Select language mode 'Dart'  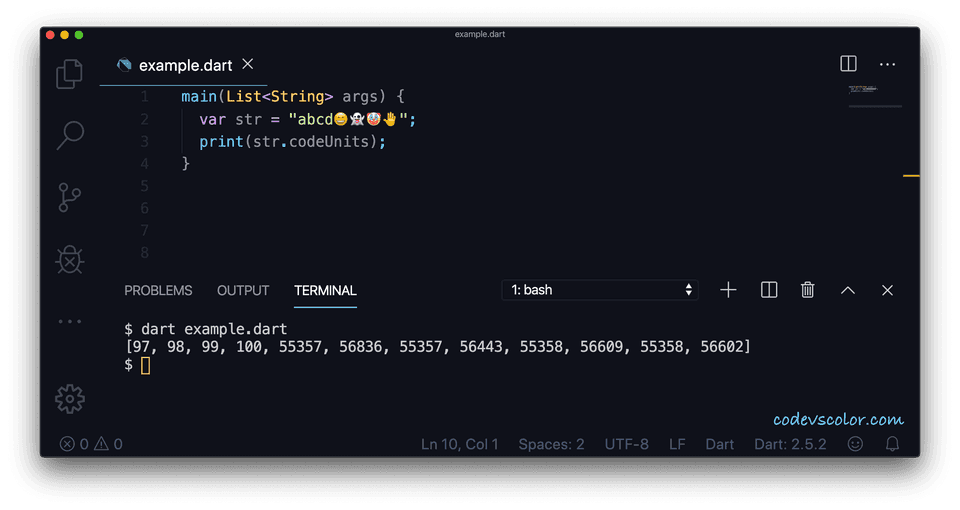coord(719,444)
